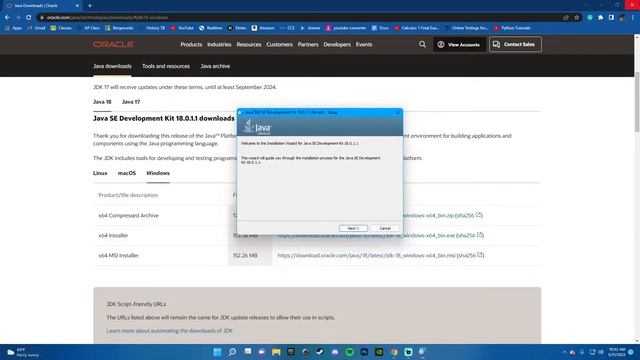
Task: Open a new browser tab
Action: point(90,6)
